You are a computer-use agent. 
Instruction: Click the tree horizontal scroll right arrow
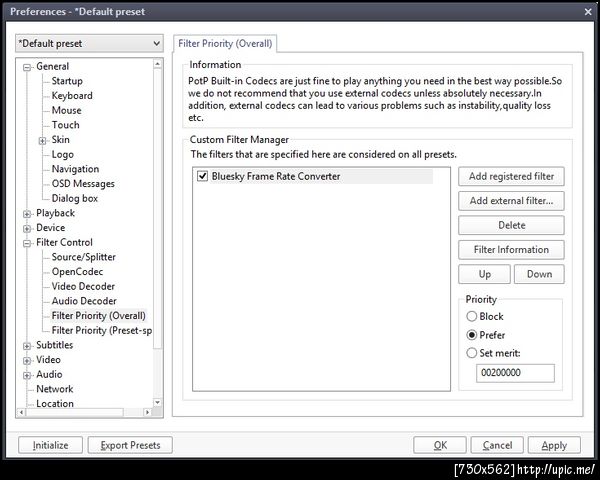pyautogui.click(x=147, y=412)
